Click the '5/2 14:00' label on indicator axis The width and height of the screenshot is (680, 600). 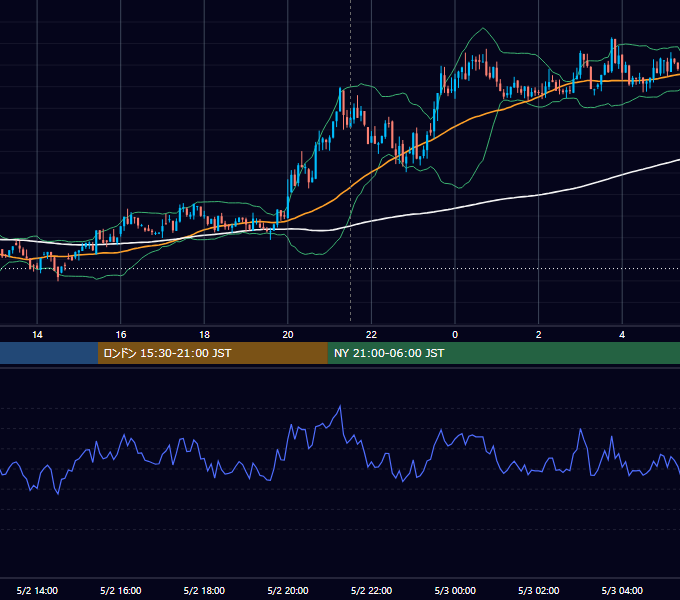point(37,590)
